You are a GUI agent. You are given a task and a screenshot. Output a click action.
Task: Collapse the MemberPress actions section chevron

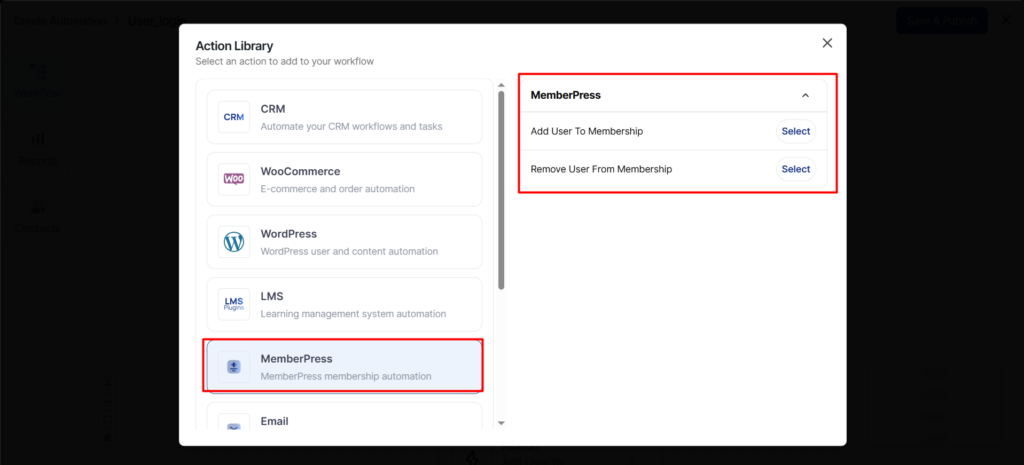pyautogui.click(x=806, y=95)
